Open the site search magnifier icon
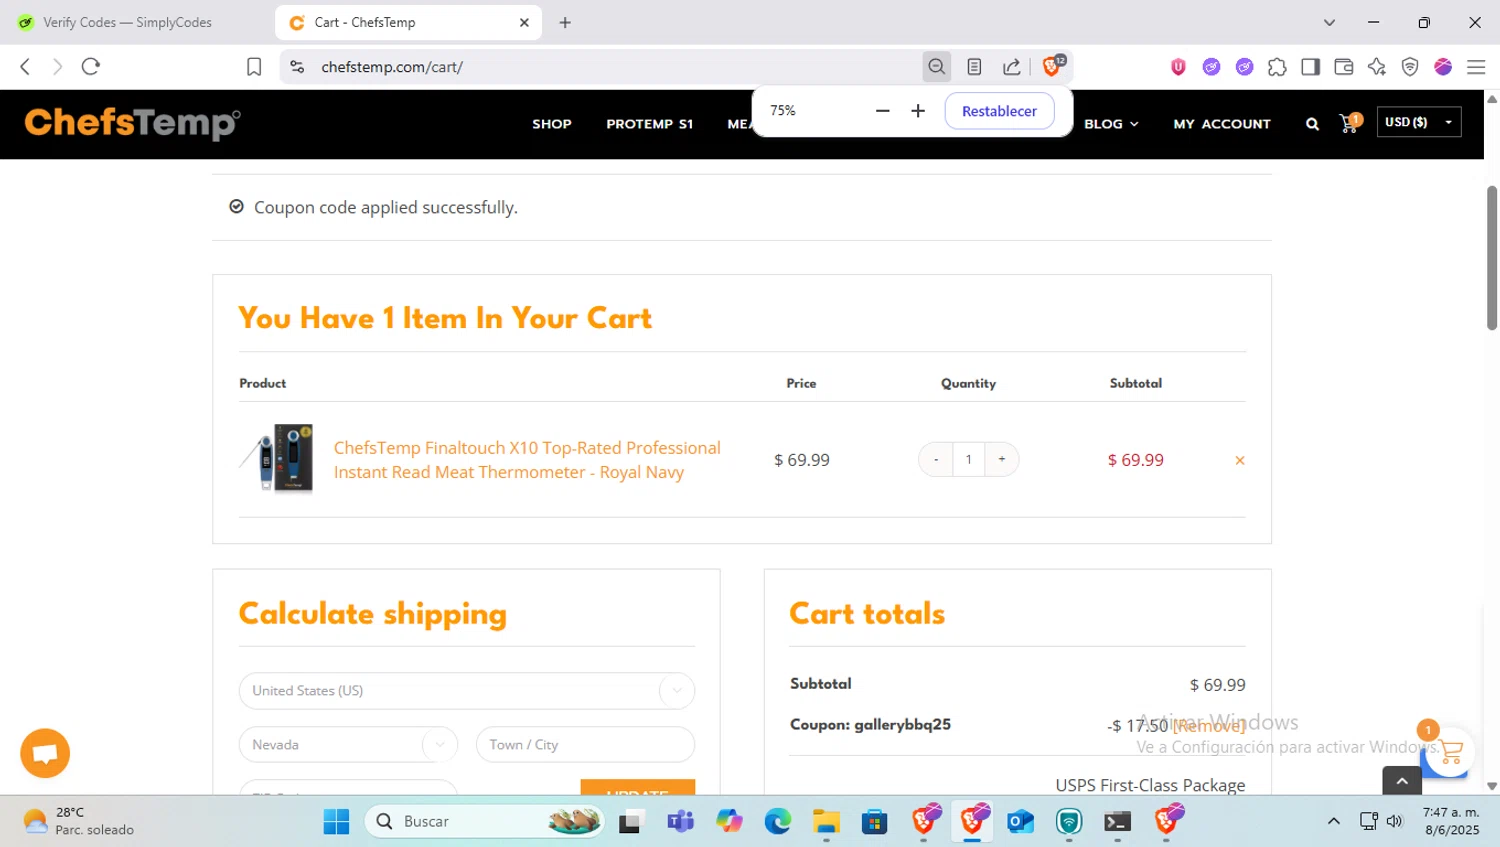Screen dimensions: 1500x847 click(x=1312, y=124)
